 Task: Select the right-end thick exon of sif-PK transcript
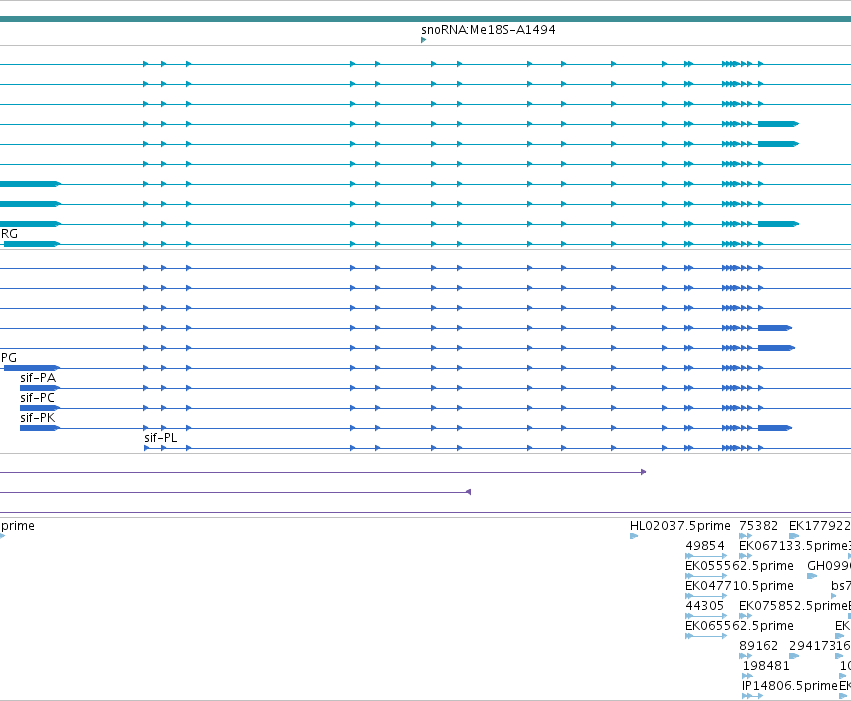[775, 428]
